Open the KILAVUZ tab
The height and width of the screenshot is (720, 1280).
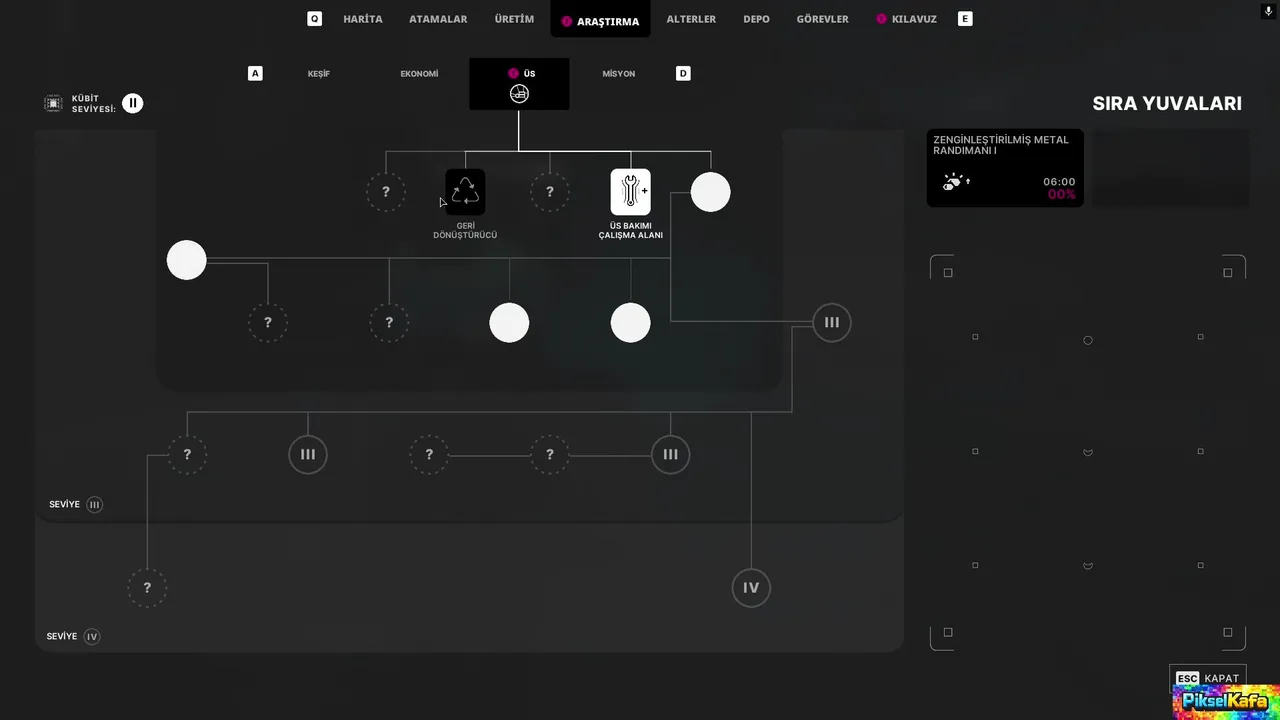coord(907,19)
